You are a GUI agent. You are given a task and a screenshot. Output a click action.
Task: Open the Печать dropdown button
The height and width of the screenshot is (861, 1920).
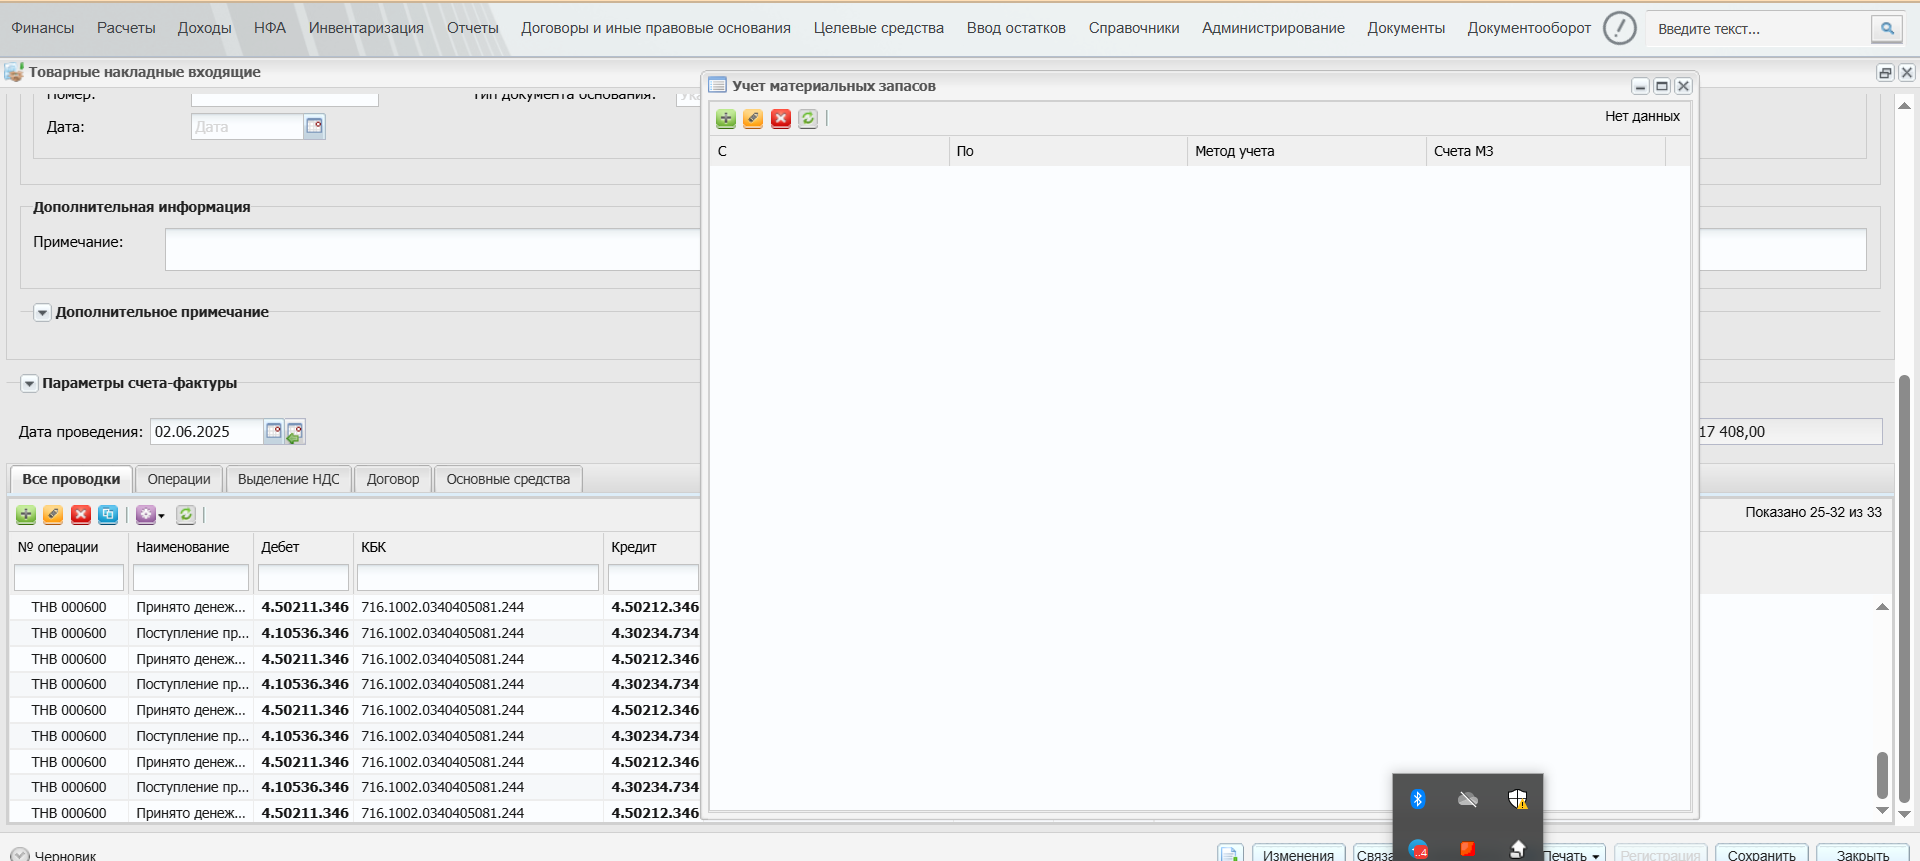1572,855
